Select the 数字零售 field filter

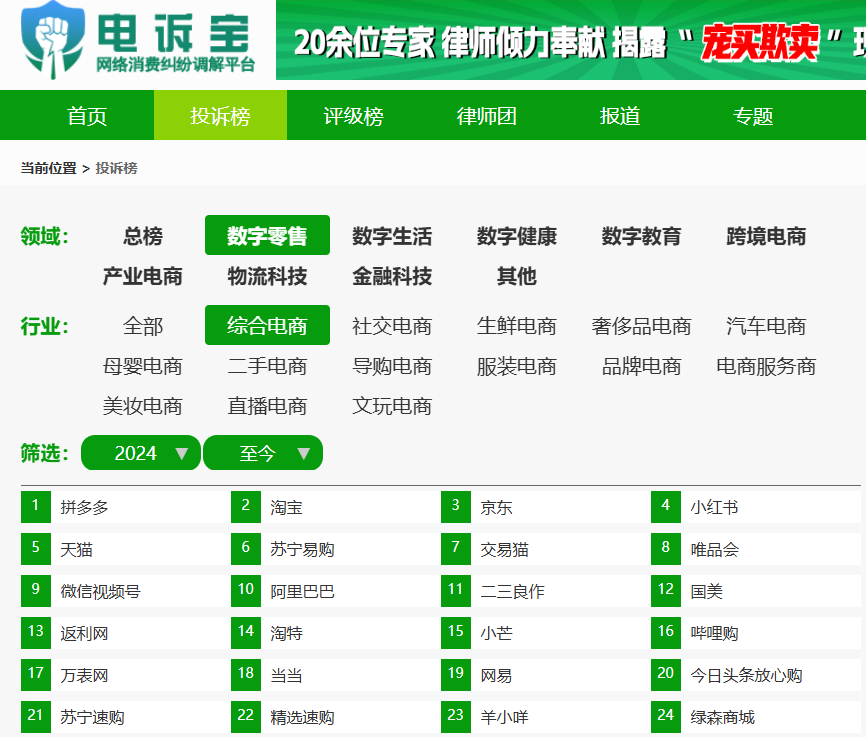tap(267, 235)
